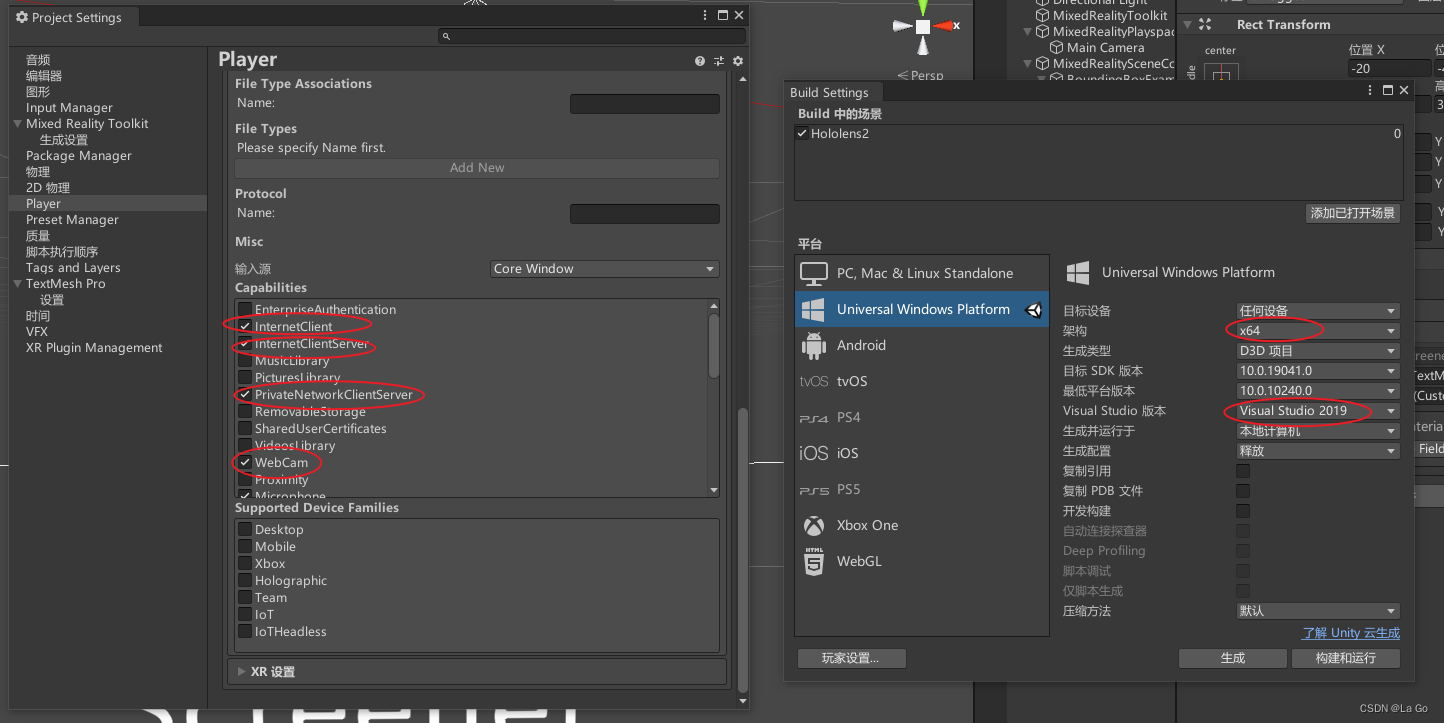The image size is (1444, 723).
Task: Select Main Camera in hierarchy
Action: (1105, 47)
